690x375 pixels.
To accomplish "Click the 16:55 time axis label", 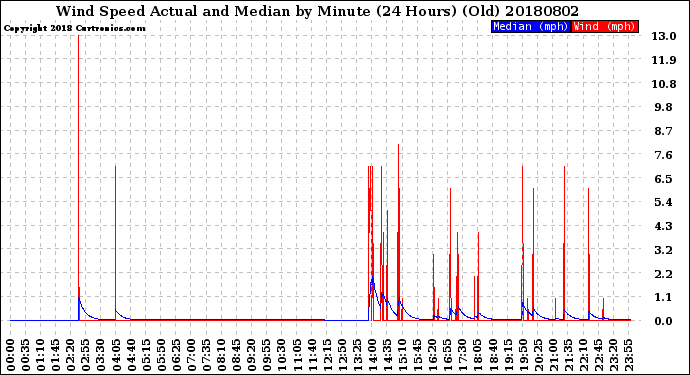I will point(449,355).
